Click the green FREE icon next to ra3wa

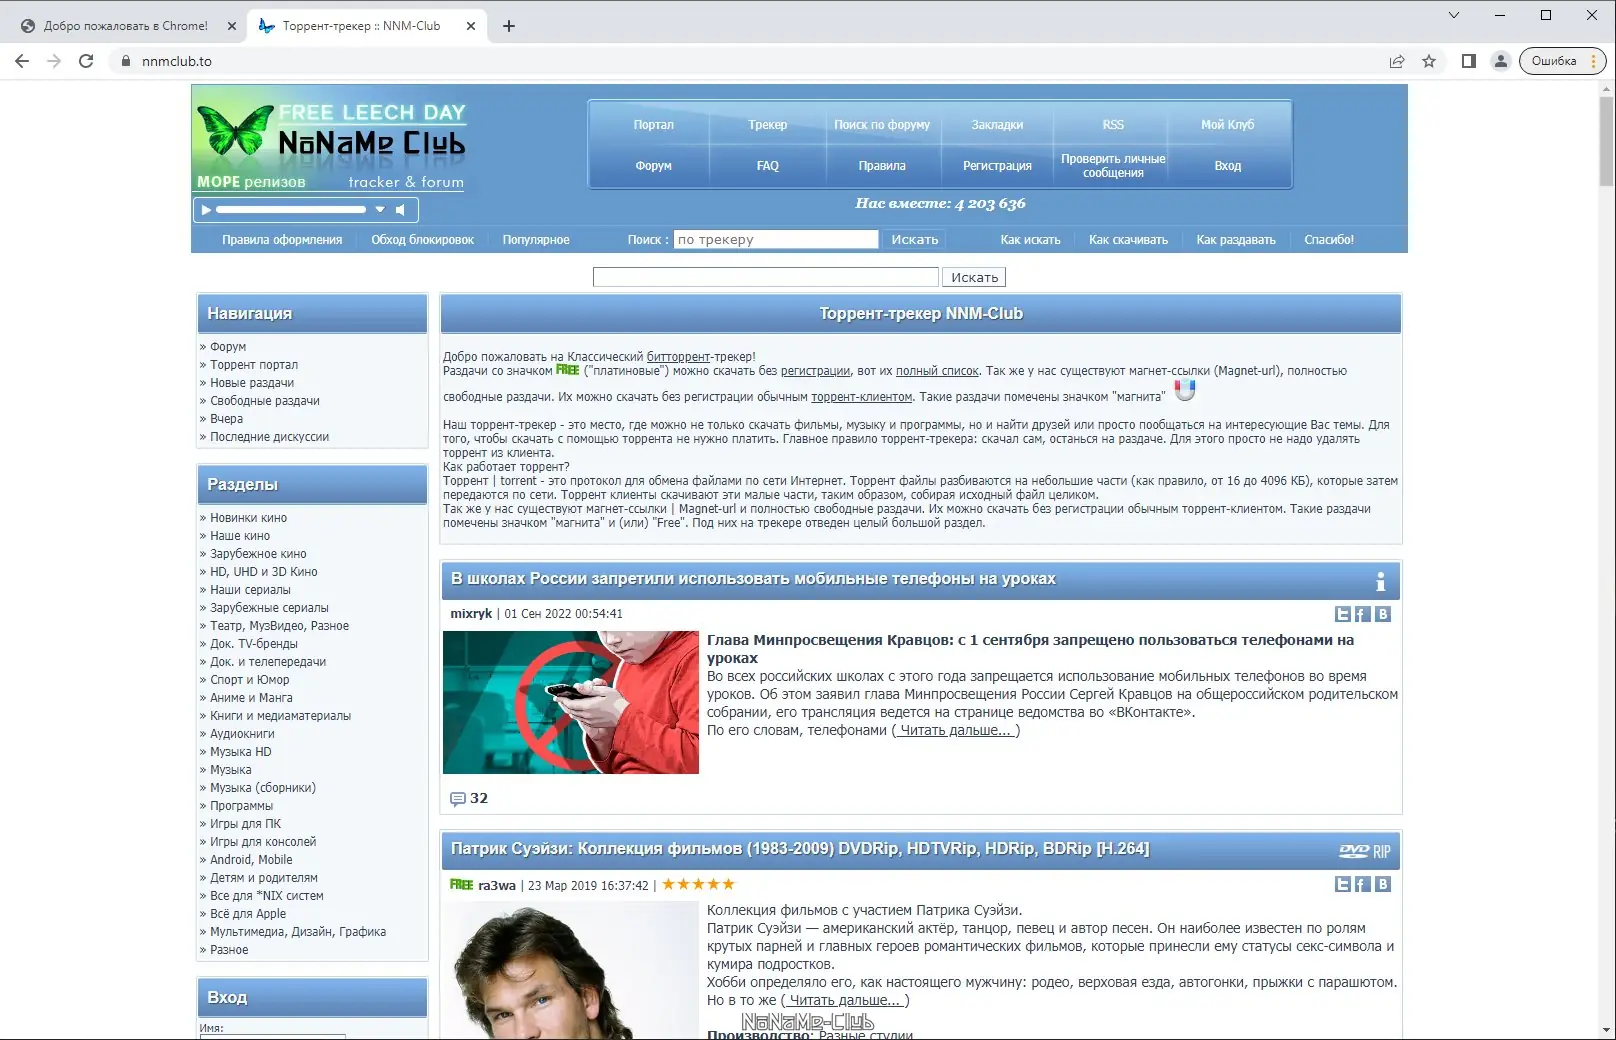460,884
